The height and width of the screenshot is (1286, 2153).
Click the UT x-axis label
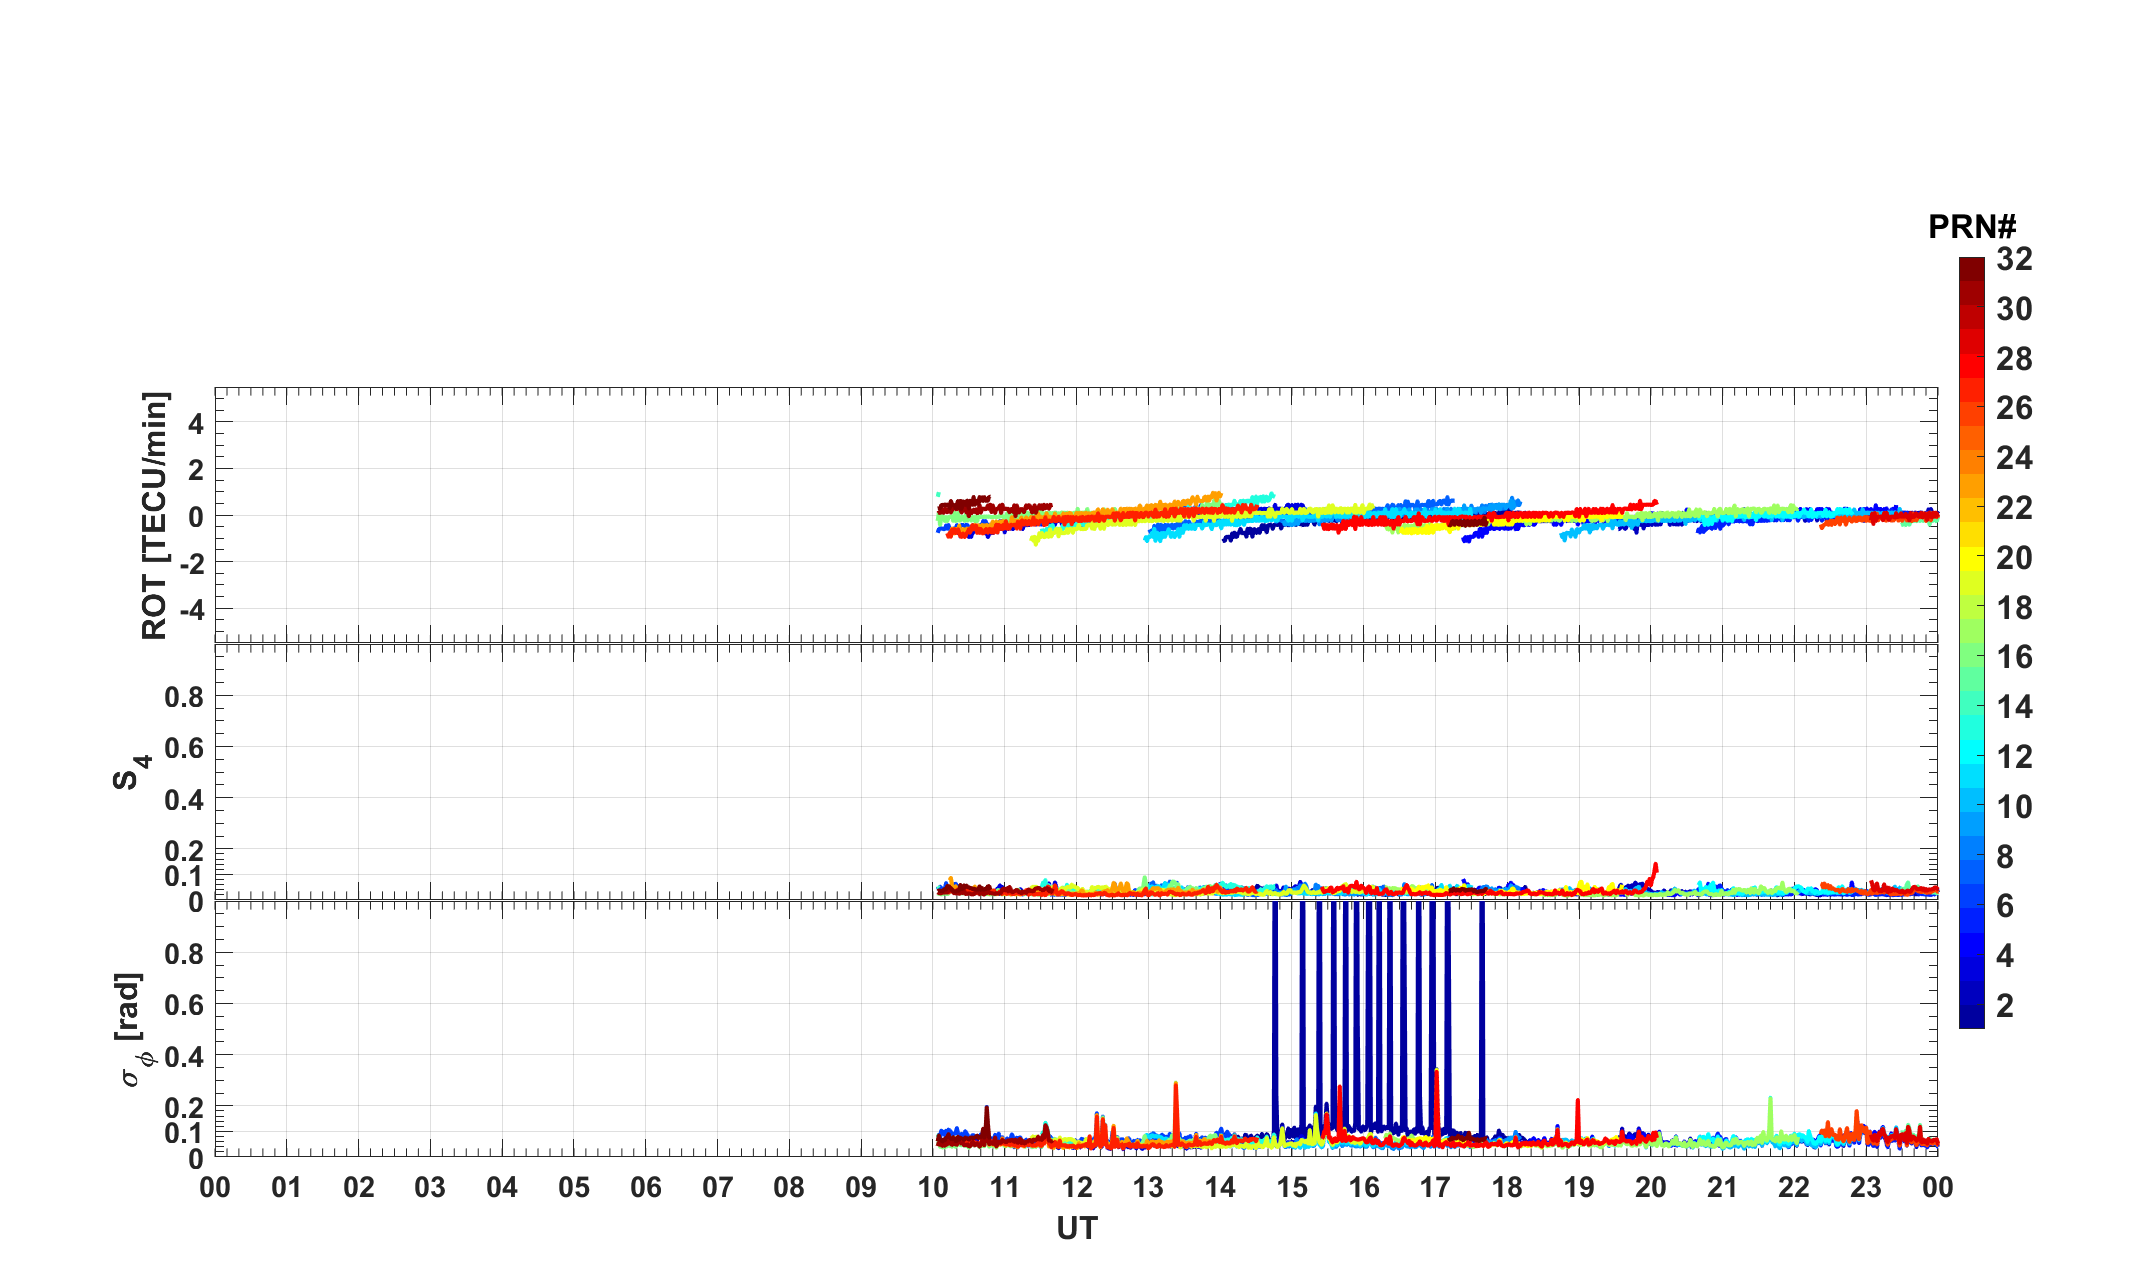(1076, 1228)
